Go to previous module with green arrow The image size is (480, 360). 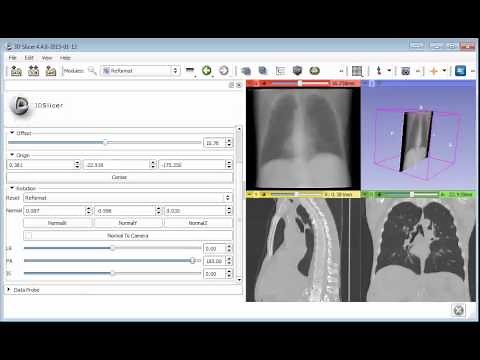click(x=207, y=71)
